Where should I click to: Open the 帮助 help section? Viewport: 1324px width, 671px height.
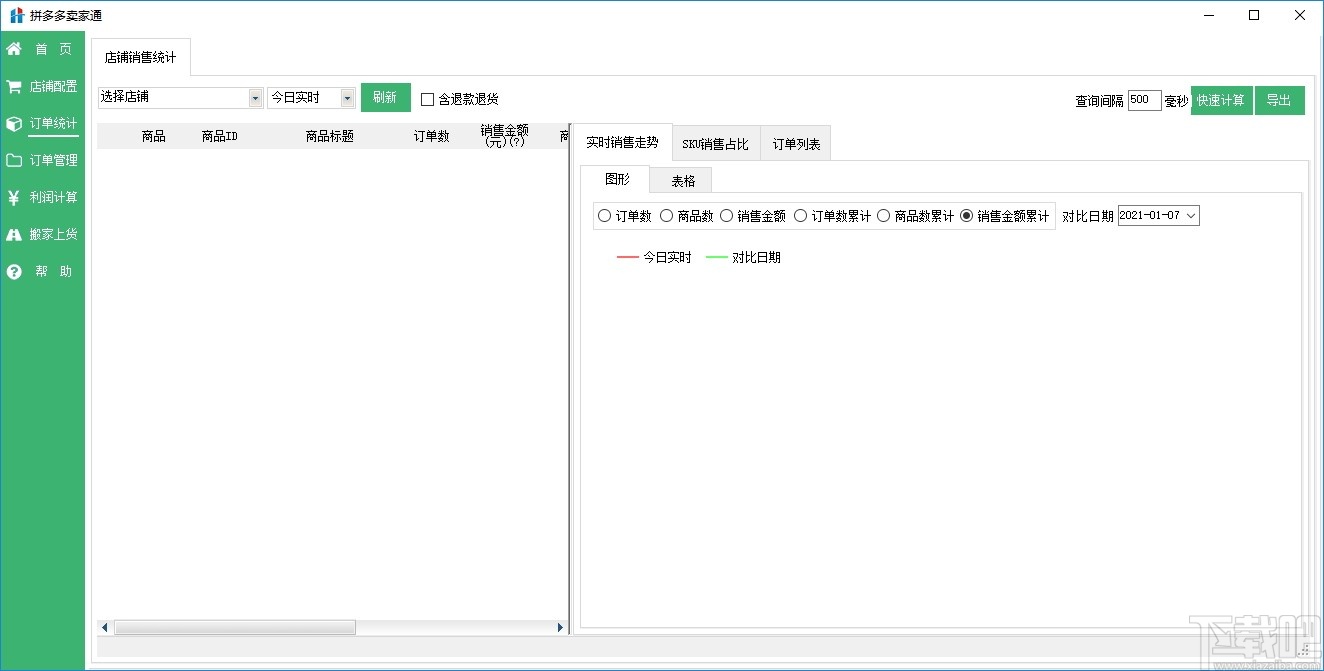tap(41, 271)
